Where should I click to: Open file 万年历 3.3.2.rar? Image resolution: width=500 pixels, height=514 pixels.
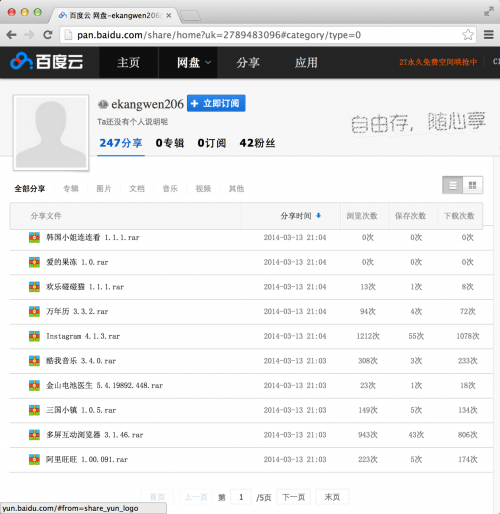click(77, 311)
